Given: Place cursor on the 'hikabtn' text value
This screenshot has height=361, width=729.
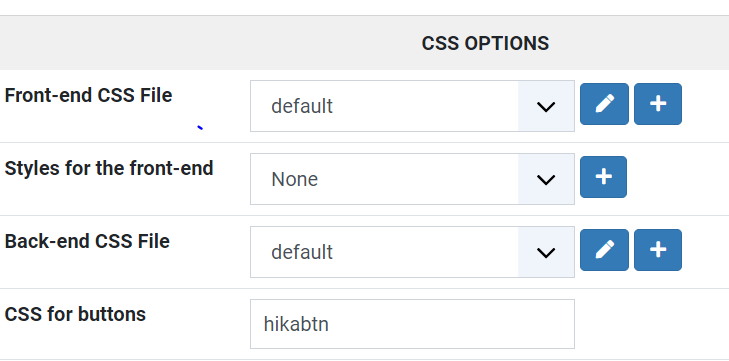Looking at the screenshot, I should (x=296, y=324).
